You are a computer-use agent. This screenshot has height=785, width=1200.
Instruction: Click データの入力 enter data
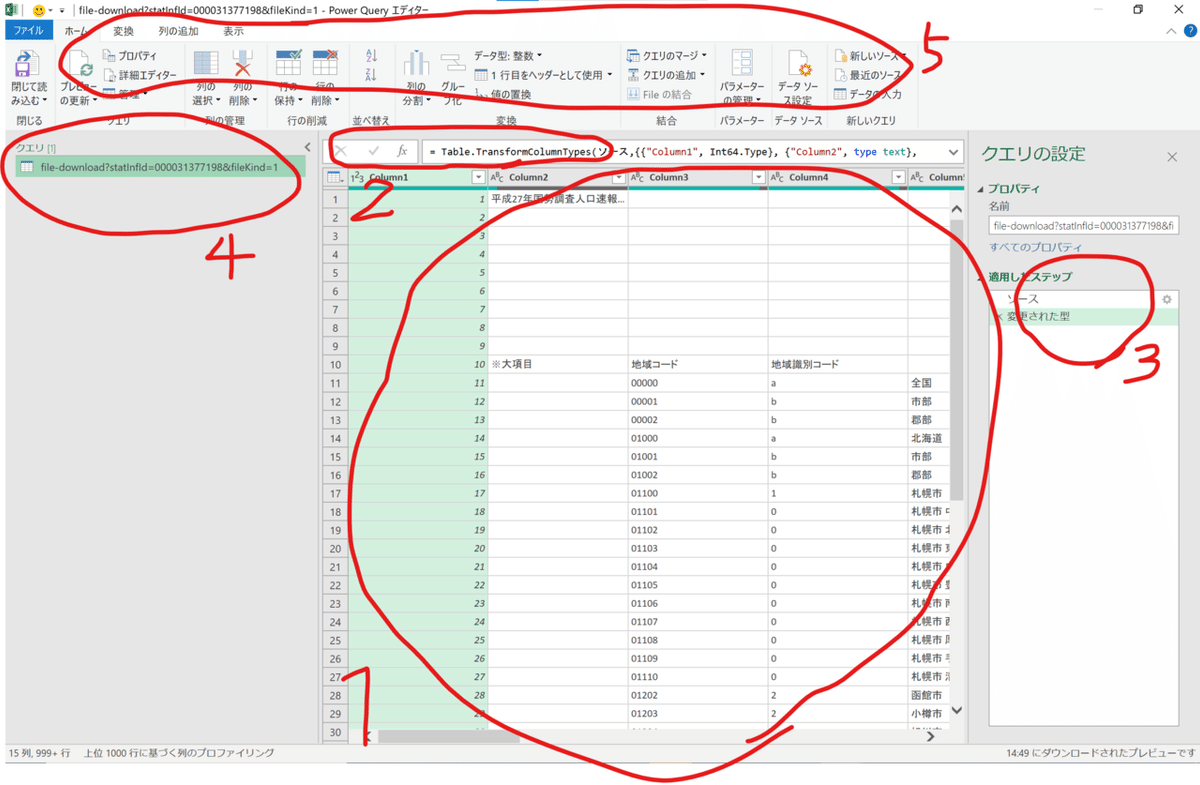868,94
